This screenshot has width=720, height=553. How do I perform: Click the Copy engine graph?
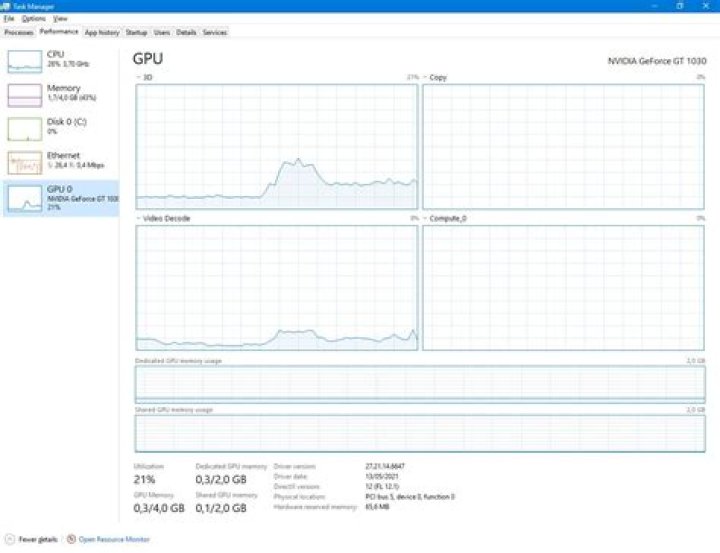coord(563,147)
